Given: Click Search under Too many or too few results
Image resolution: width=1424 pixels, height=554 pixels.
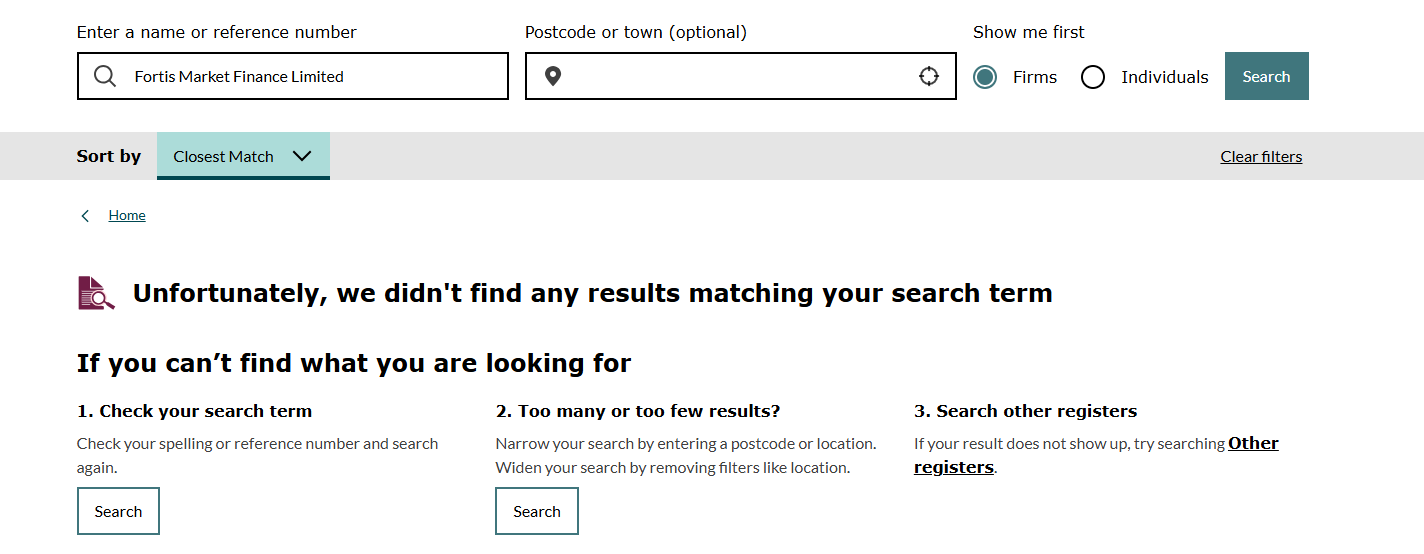Looking at the screenshot, I should pyautogui.click(x=537, y=511).
